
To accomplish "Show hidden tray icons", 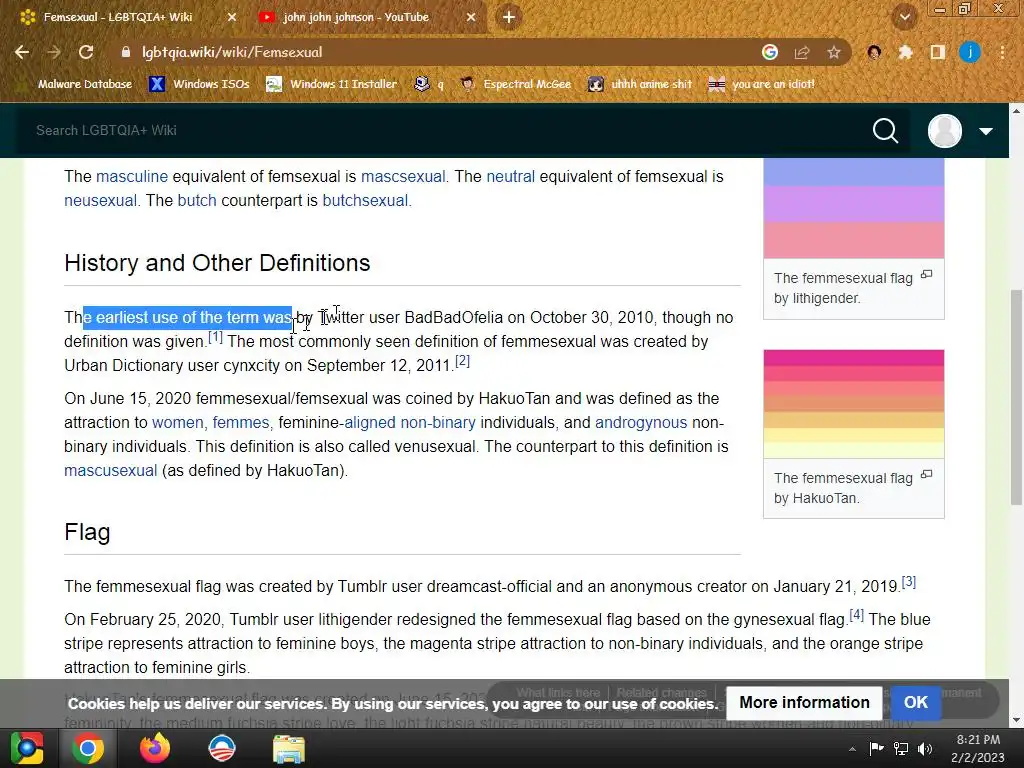I will [x=852, y=749].
